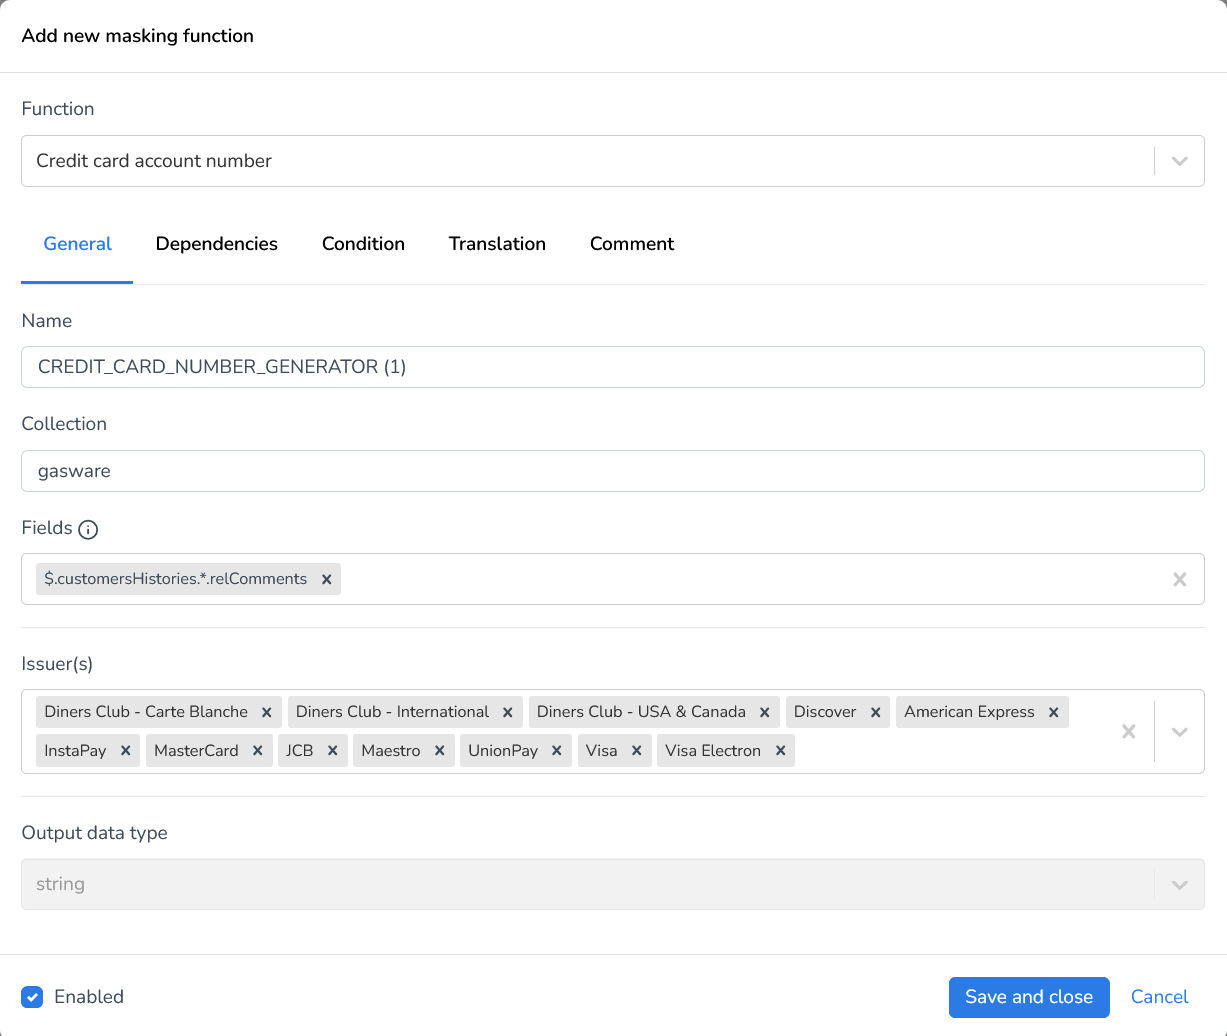Clear all selected fields with the X icon
Image resolution: width=1227 pixels, height=1036 pixels.
(x=1179, y=579)
